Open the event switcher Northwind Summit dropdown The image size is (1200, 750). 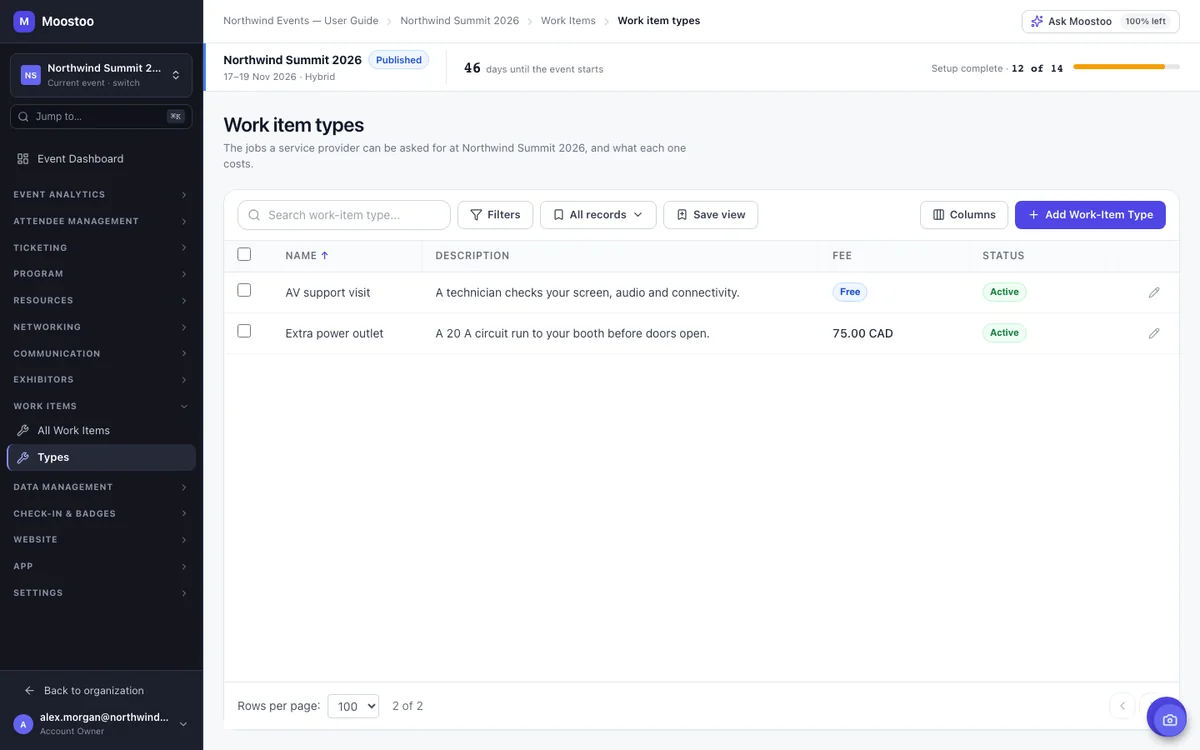click(101, 75)
